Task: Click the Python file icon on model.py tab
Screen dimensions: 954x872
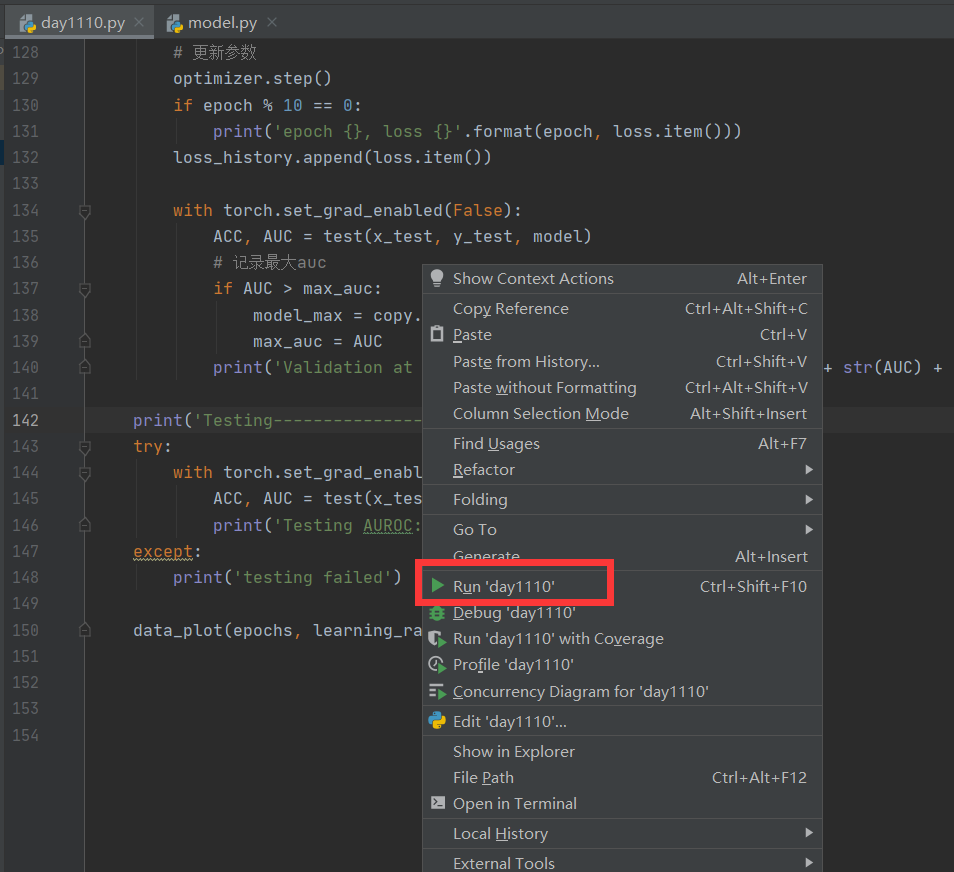Action: click(x=175, y=23)
